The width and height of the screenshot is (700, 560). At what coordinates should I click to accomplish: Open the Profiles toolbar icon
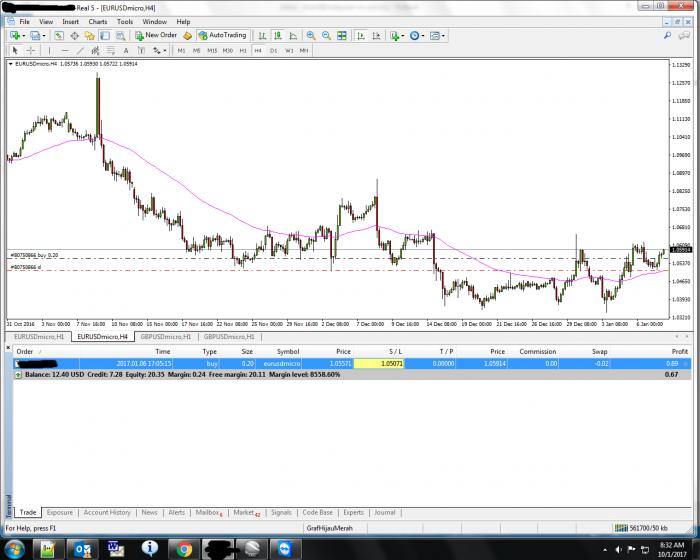(x=35, y=35)
